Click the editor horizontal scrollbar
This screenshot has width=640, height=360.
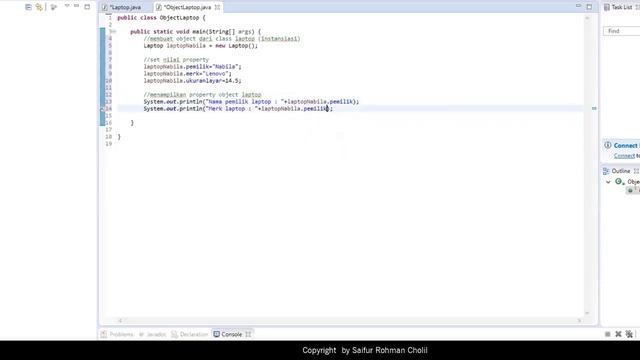click(x=349, y=321)
